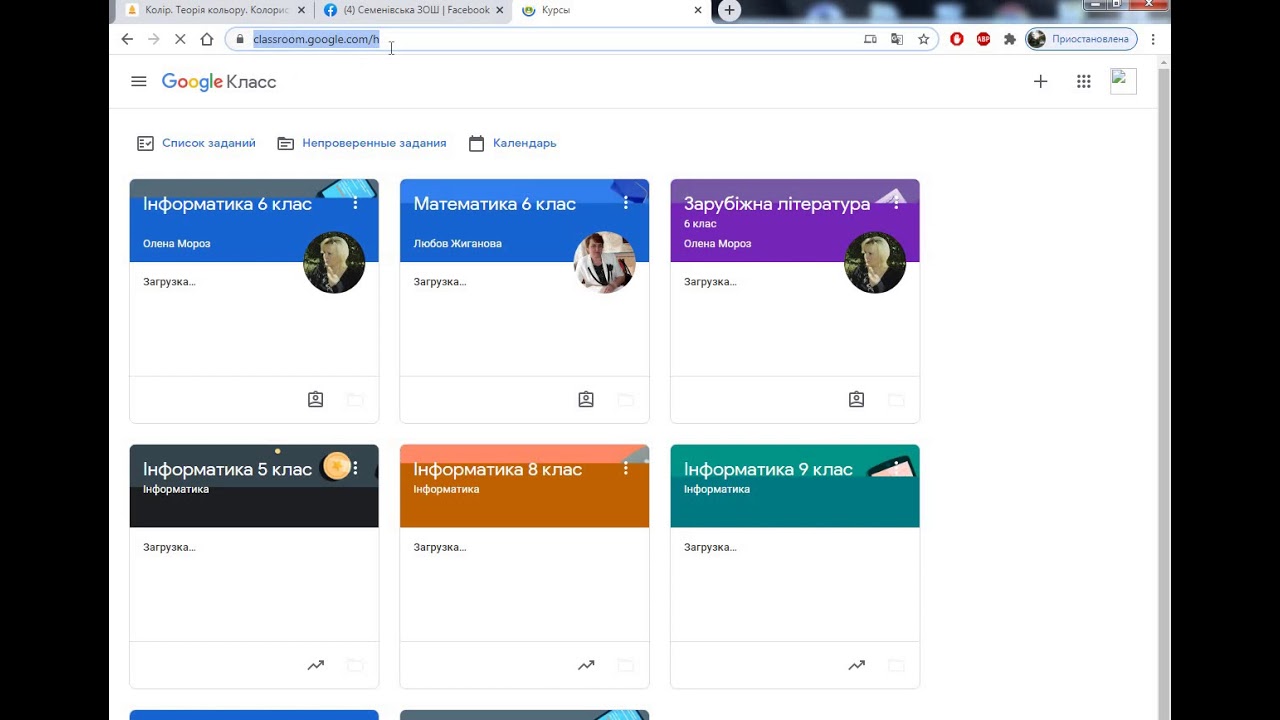The width and height of the screenshot is (1280, 720).
Task: Open the Інформатика 6 клас course
Action: 227,204
